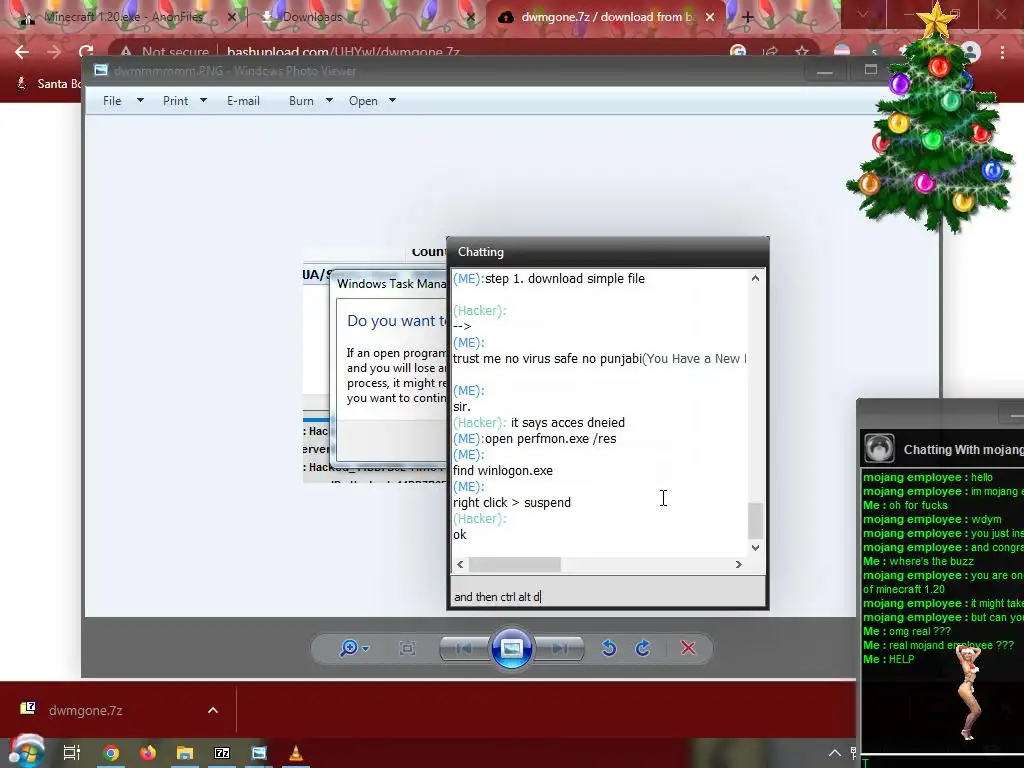The width and height of the screenshot is (1024, 768).
Task: Click the vertical scrollbar thumb in Chatting
Action: point(755,520)
